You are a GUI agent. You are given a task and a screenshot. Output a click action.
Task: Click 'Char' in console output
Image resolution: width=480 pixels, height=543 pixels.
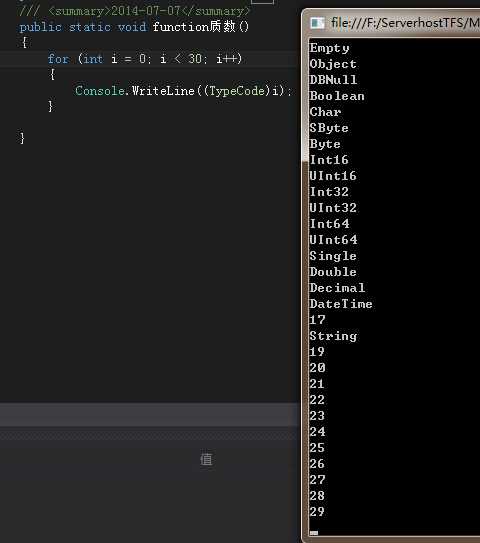325,112
